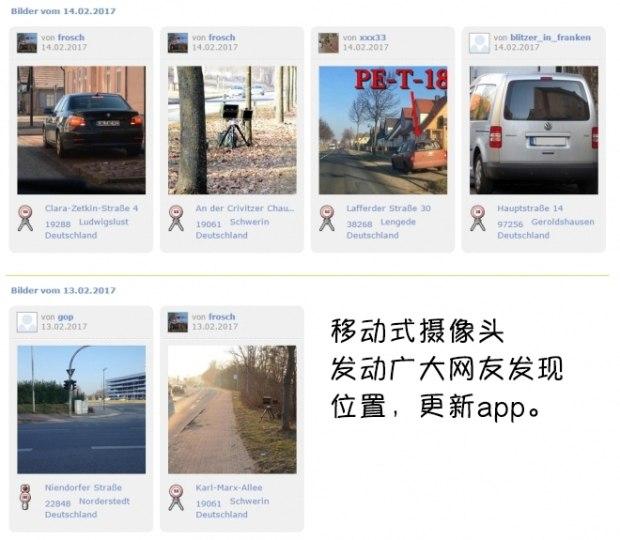Open user profile link blitzer_in_franken

(x=550, y=38)
